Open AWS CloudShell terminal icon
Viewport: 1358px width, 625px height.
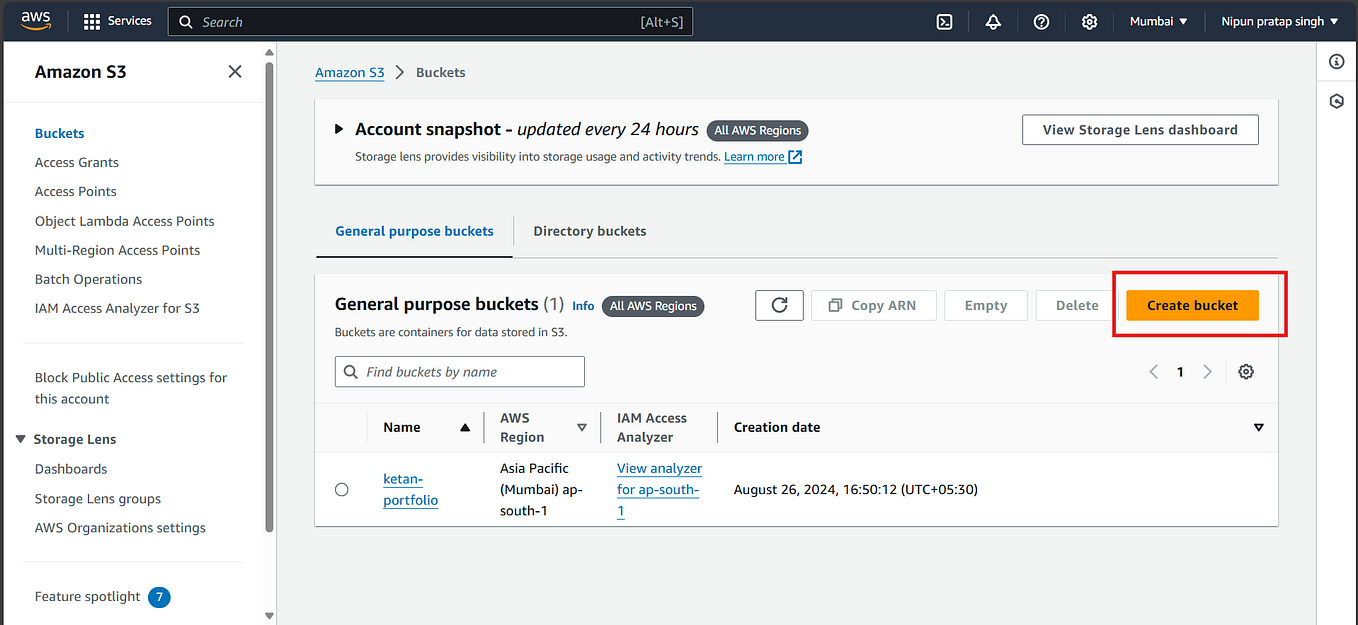click(x=944, y=21)
